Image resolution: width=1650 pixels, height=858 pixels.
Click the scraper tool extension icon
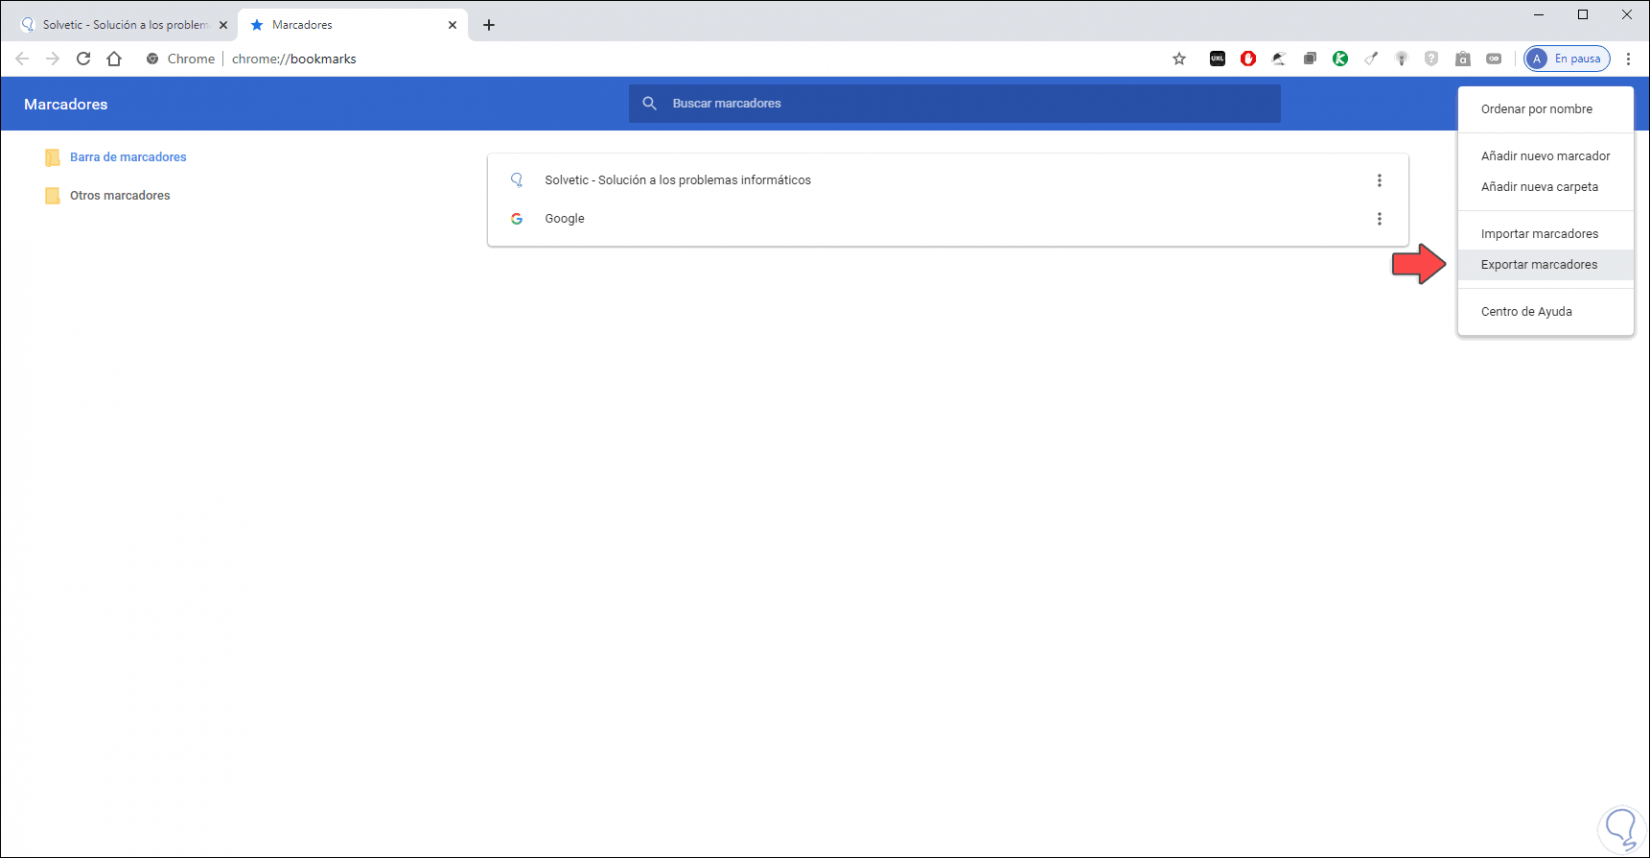[1371, 59]
